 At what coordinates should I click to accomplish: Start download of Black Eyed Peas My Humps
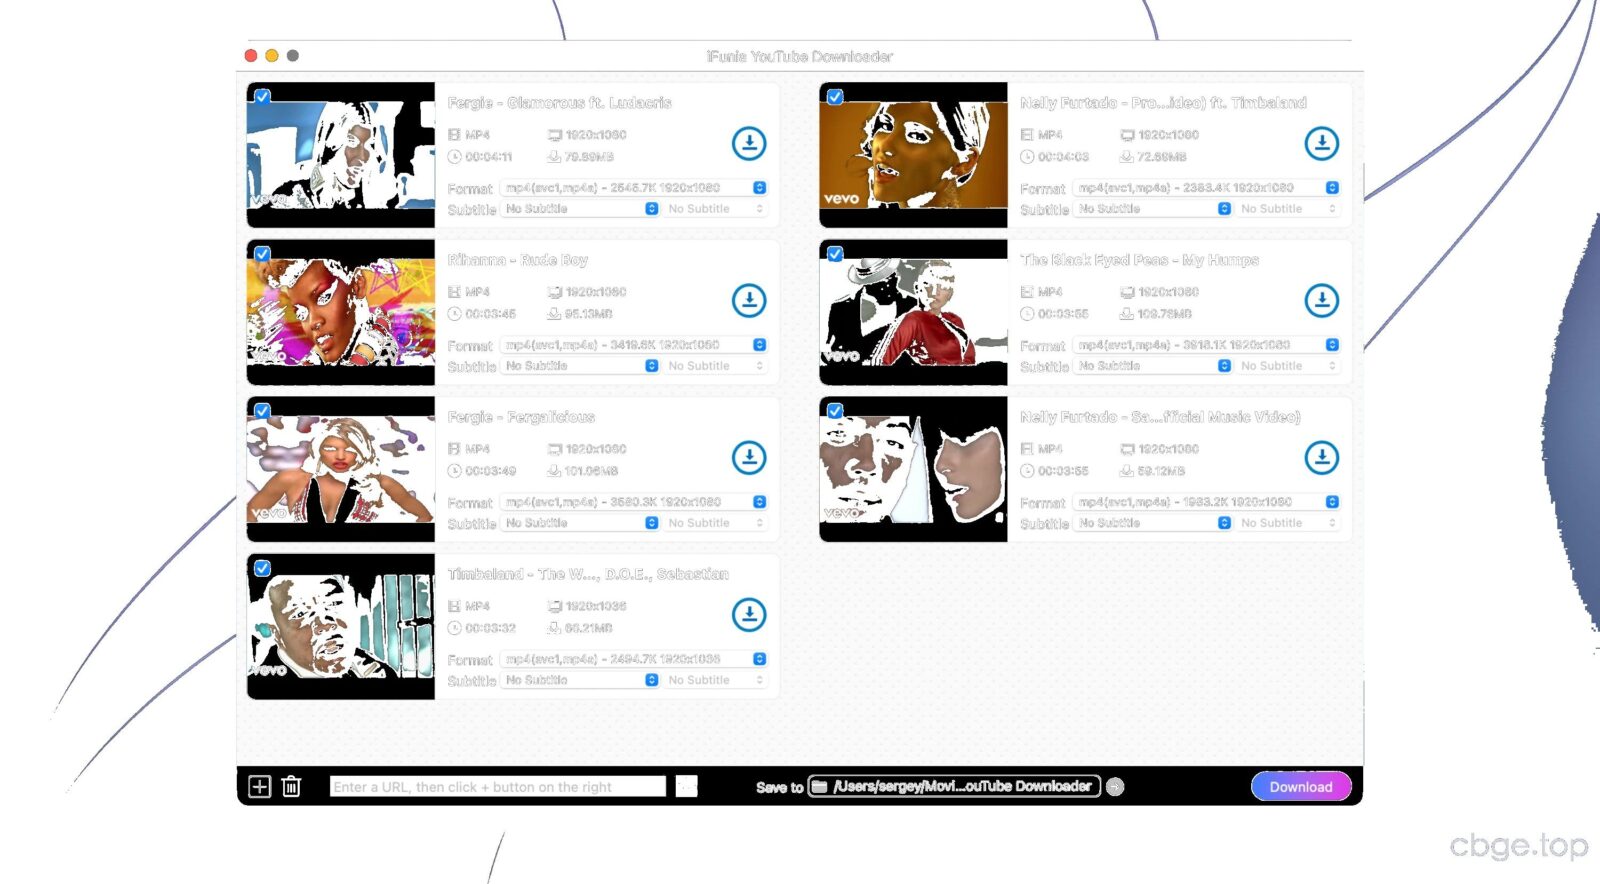coord(1322,300)
